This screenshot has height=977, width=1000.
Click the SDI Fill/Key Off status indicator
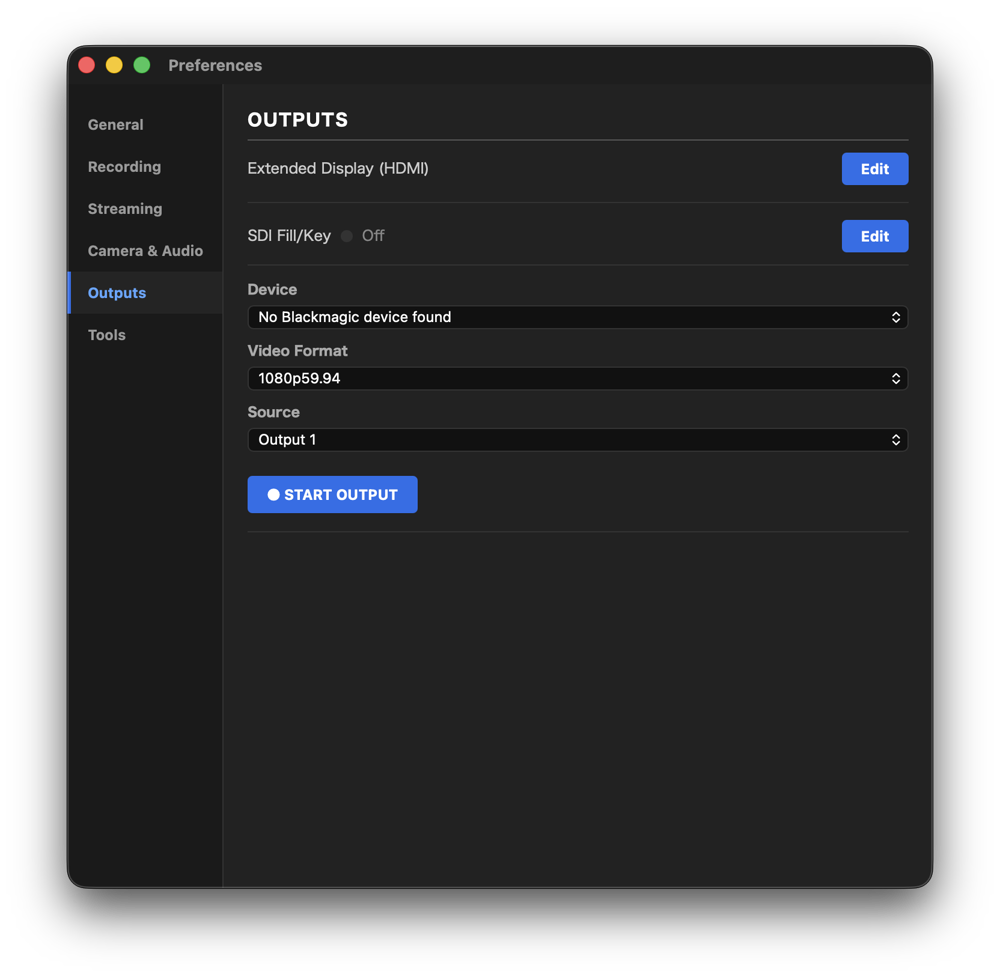tap(347, 236)
